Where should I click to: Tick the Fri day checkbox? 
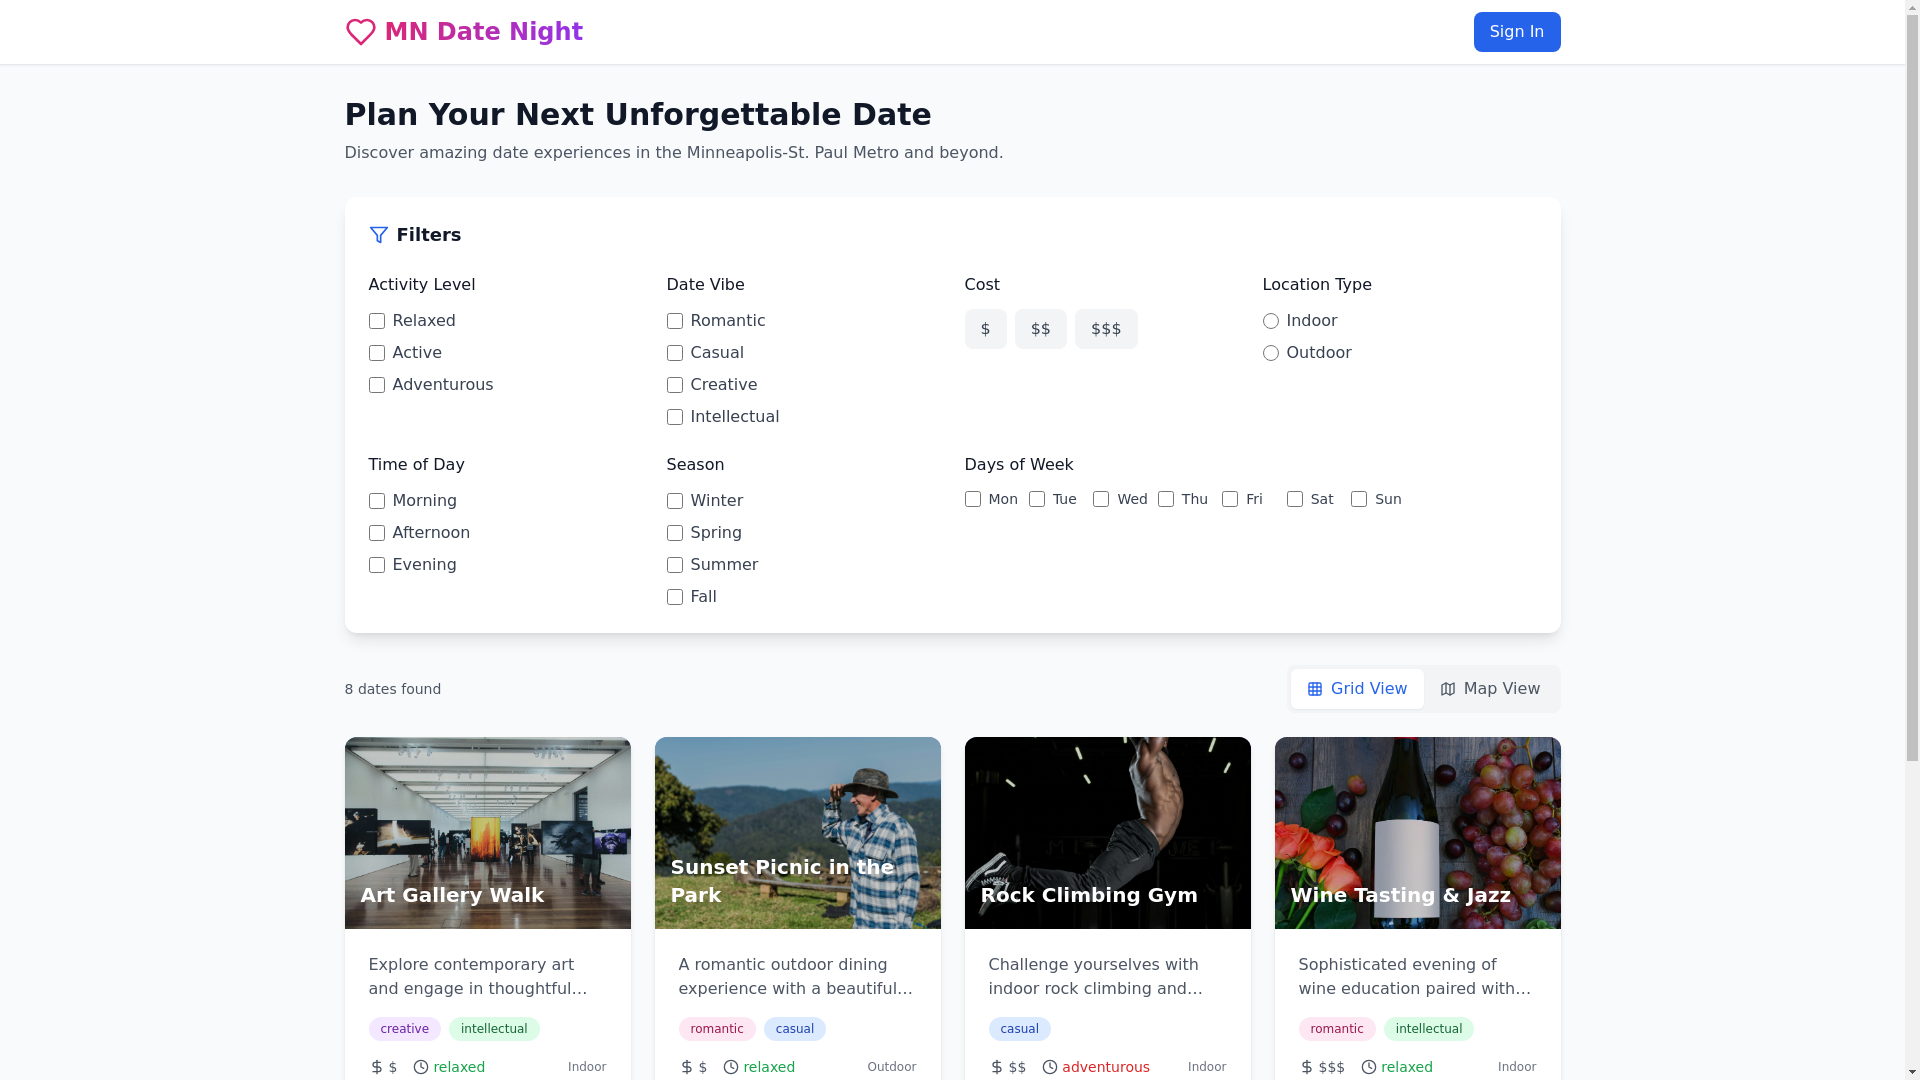point(1230,499)
